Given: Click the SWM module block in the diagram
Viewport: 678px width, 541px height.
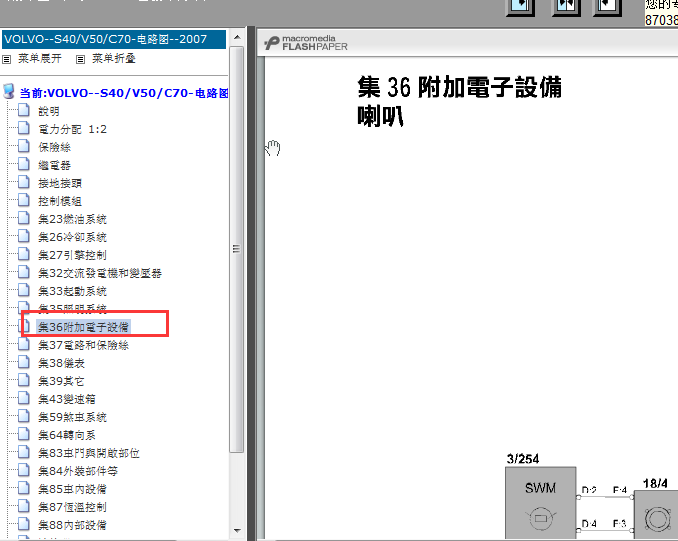Looking at the screenshot, I should tap(540, 503).
